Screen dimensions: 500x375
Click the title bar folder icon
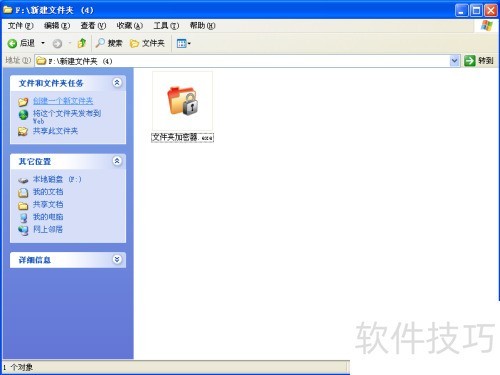click(x=8, y=10)
